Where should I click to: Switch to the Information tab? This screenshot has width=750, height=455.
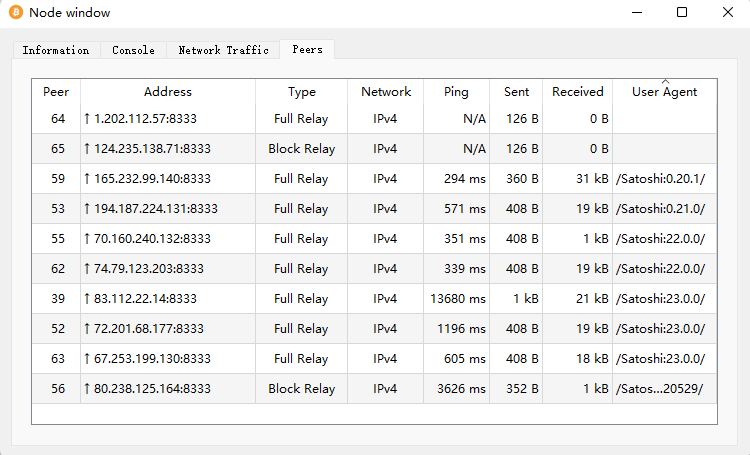tap(56, 50)
